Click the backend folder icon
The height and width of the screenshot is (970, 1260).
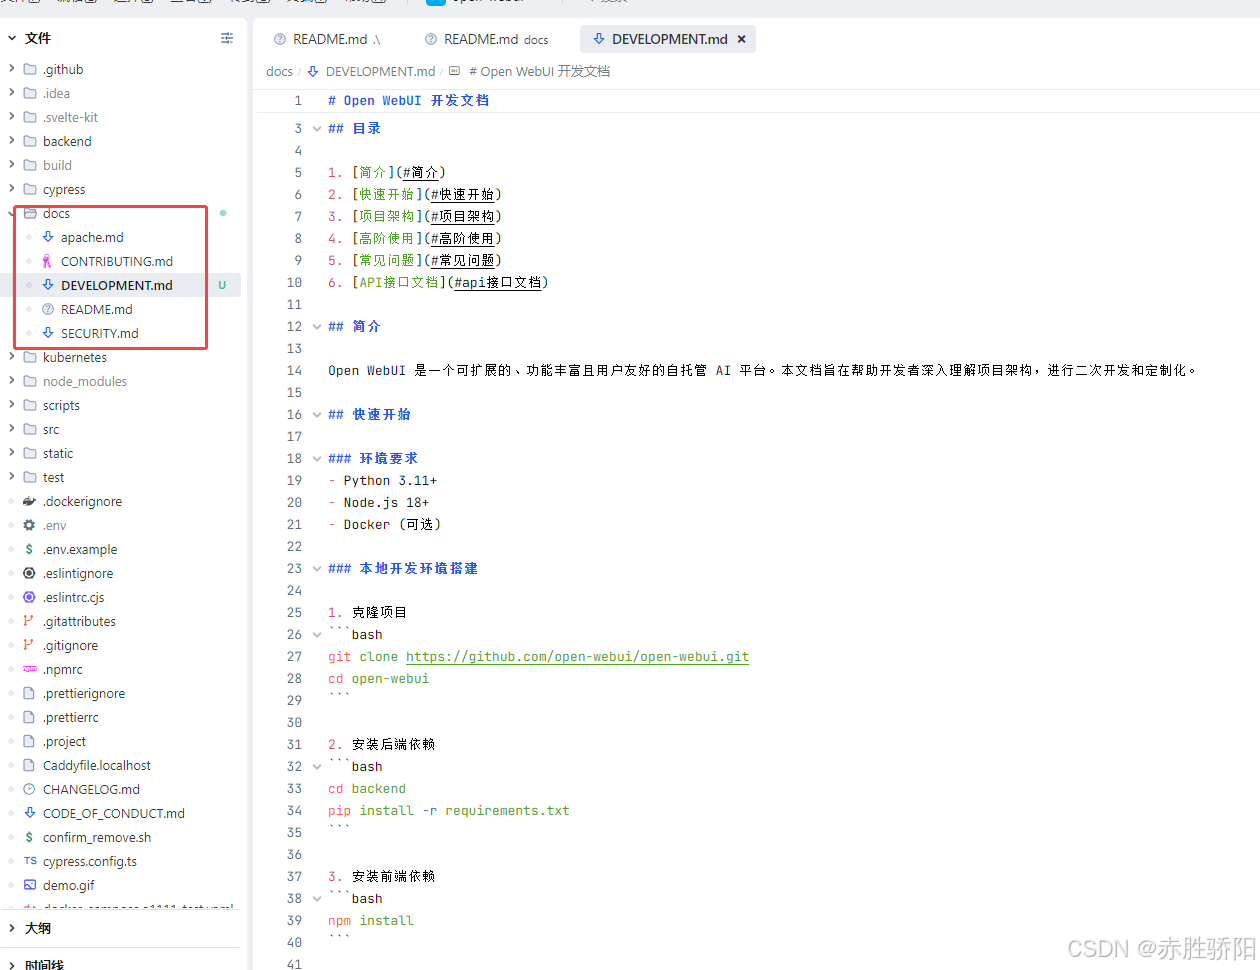(30, 141)
